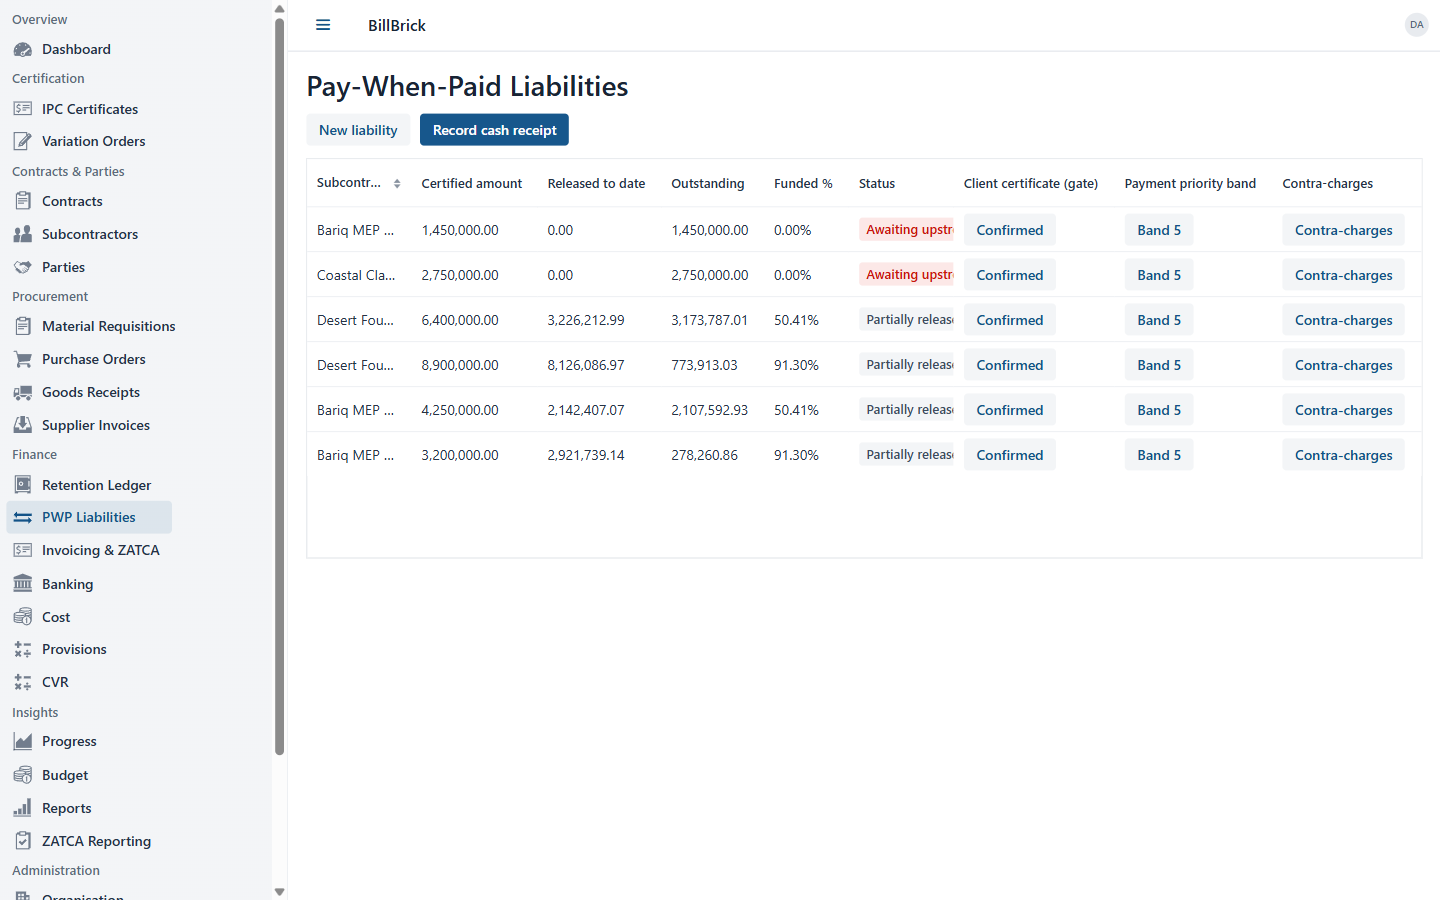Click the Provisions calculator icon
This screenshot has width=1440, height=900.
[23, 649]
